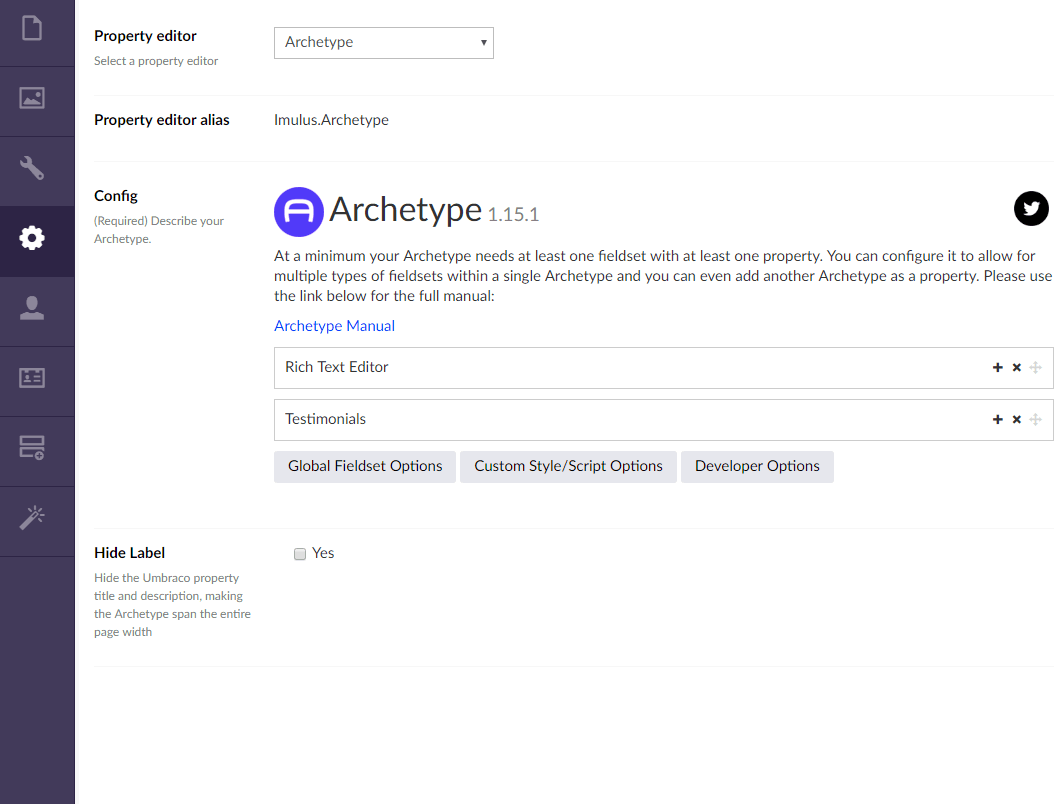Click Rich Text Editor move handle
The height and width of the screenshot is (804, 1060).
(1035, 367)
